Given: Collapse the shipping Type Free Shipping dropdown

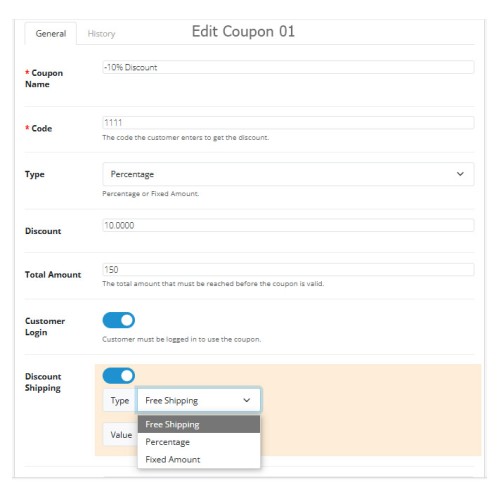Looking at the screenshot, I should pyautogui.click(x=199, y=400).
